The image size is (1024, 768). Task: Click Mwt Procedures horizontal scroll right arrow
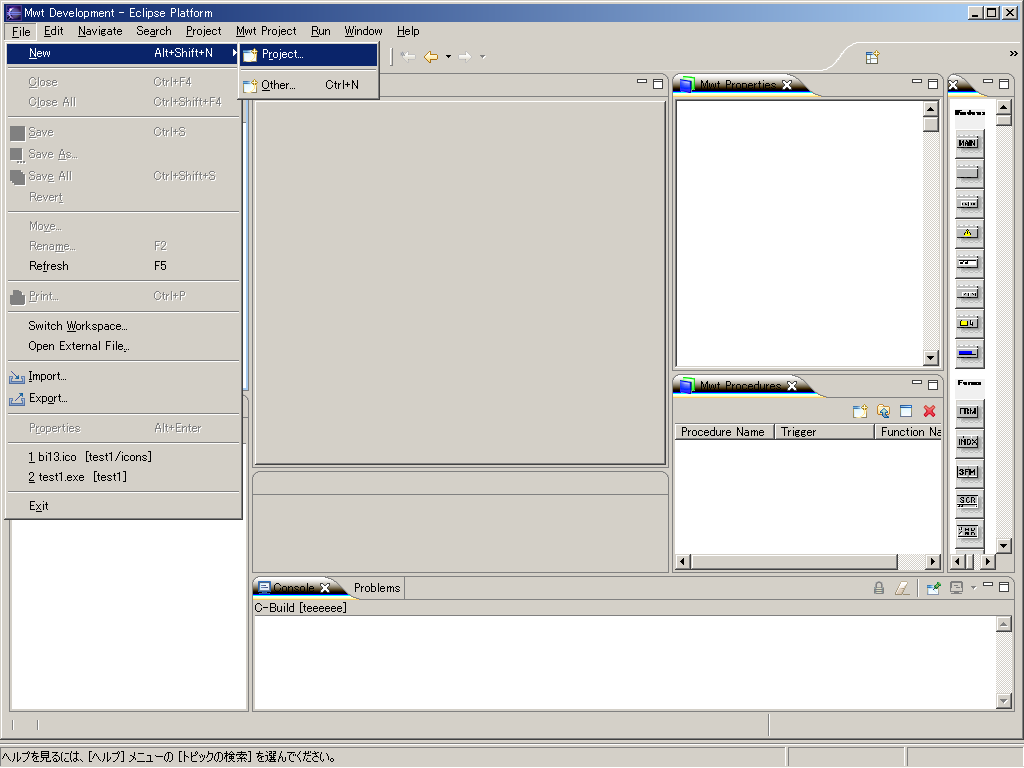coord(933,562)
